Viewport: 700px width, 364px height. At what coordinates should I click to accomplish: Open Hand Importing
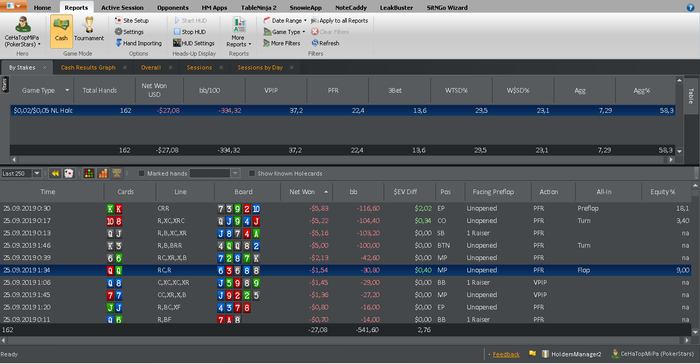pos(138,43)
